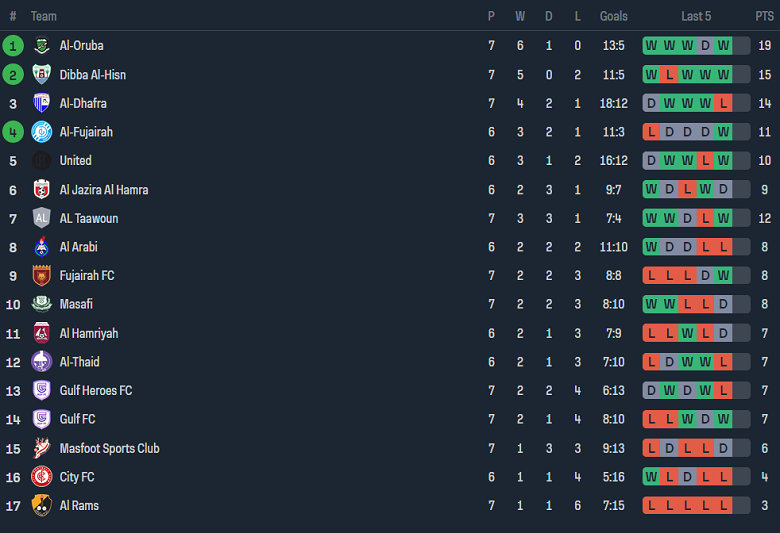Open the AL Taawoun team page
Viewport: 780px width, 533px height.
click(88, 218)
